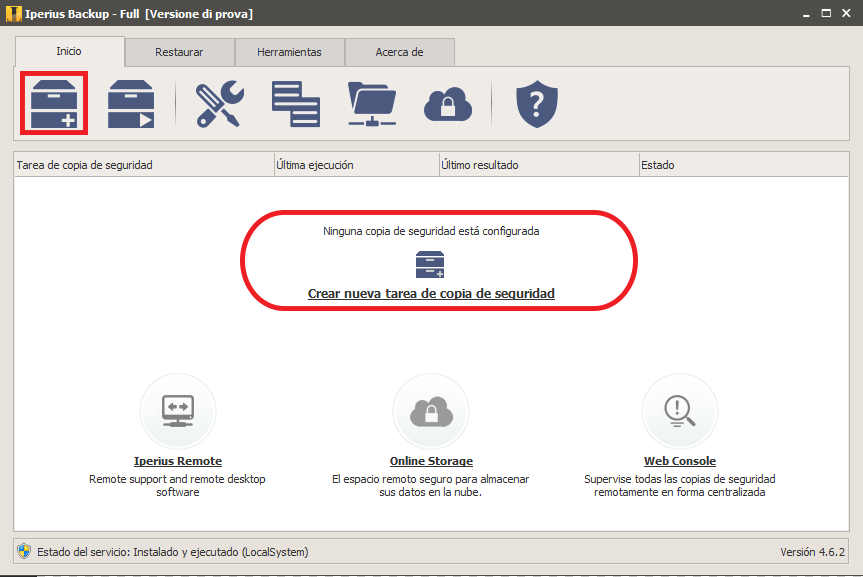863x577 pixels.
Task: Click the Web Console magnifier icon
Action: pos(680,411)
